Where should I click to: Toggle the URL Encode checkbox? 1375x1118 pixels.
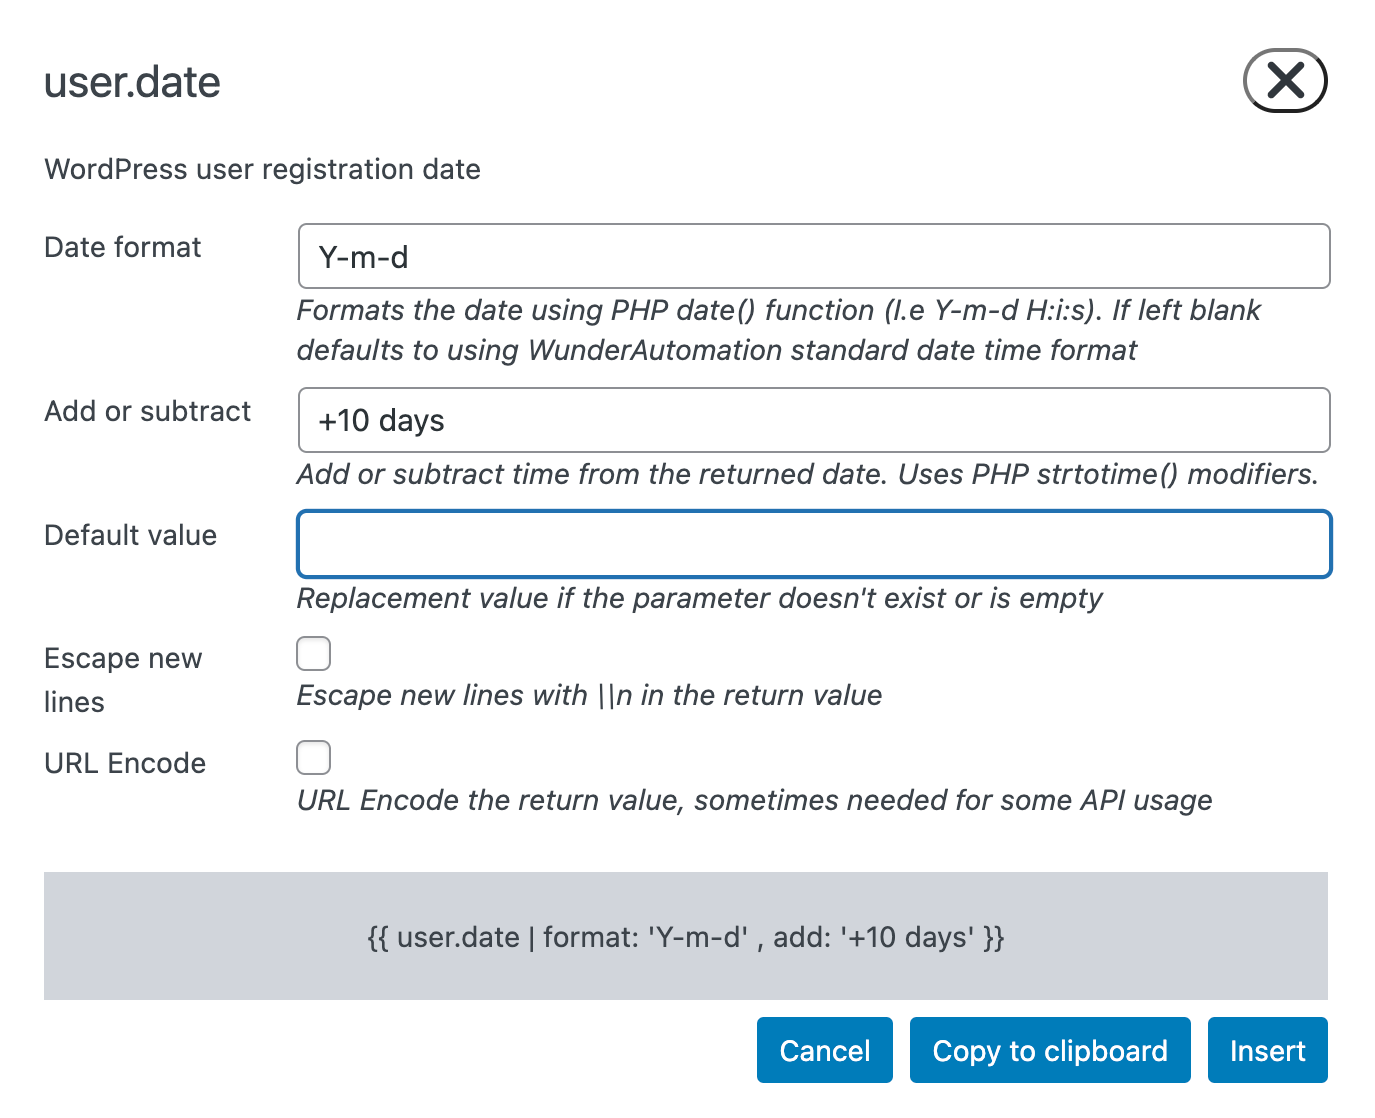[x=314, y=758]
